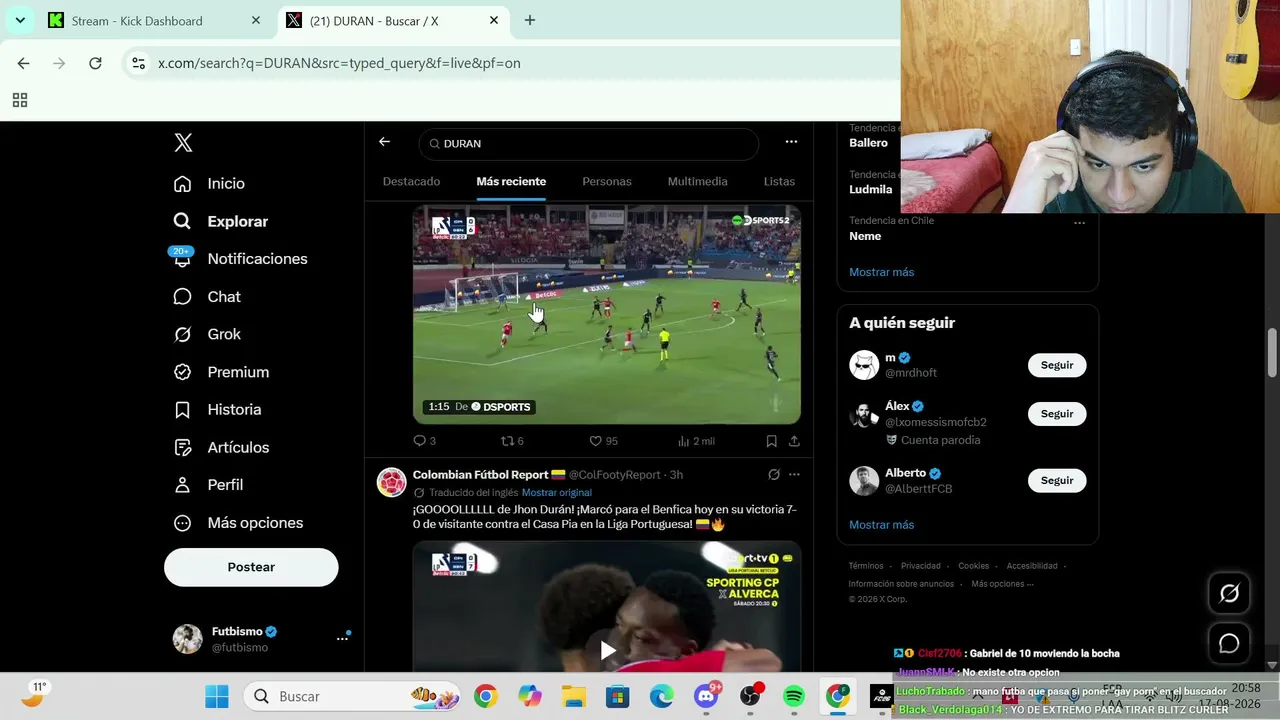Image resolution: width=1280 pixels, height=720 pixels.
Task: Open the Neme trend in Chile
Action: point(866,236)
